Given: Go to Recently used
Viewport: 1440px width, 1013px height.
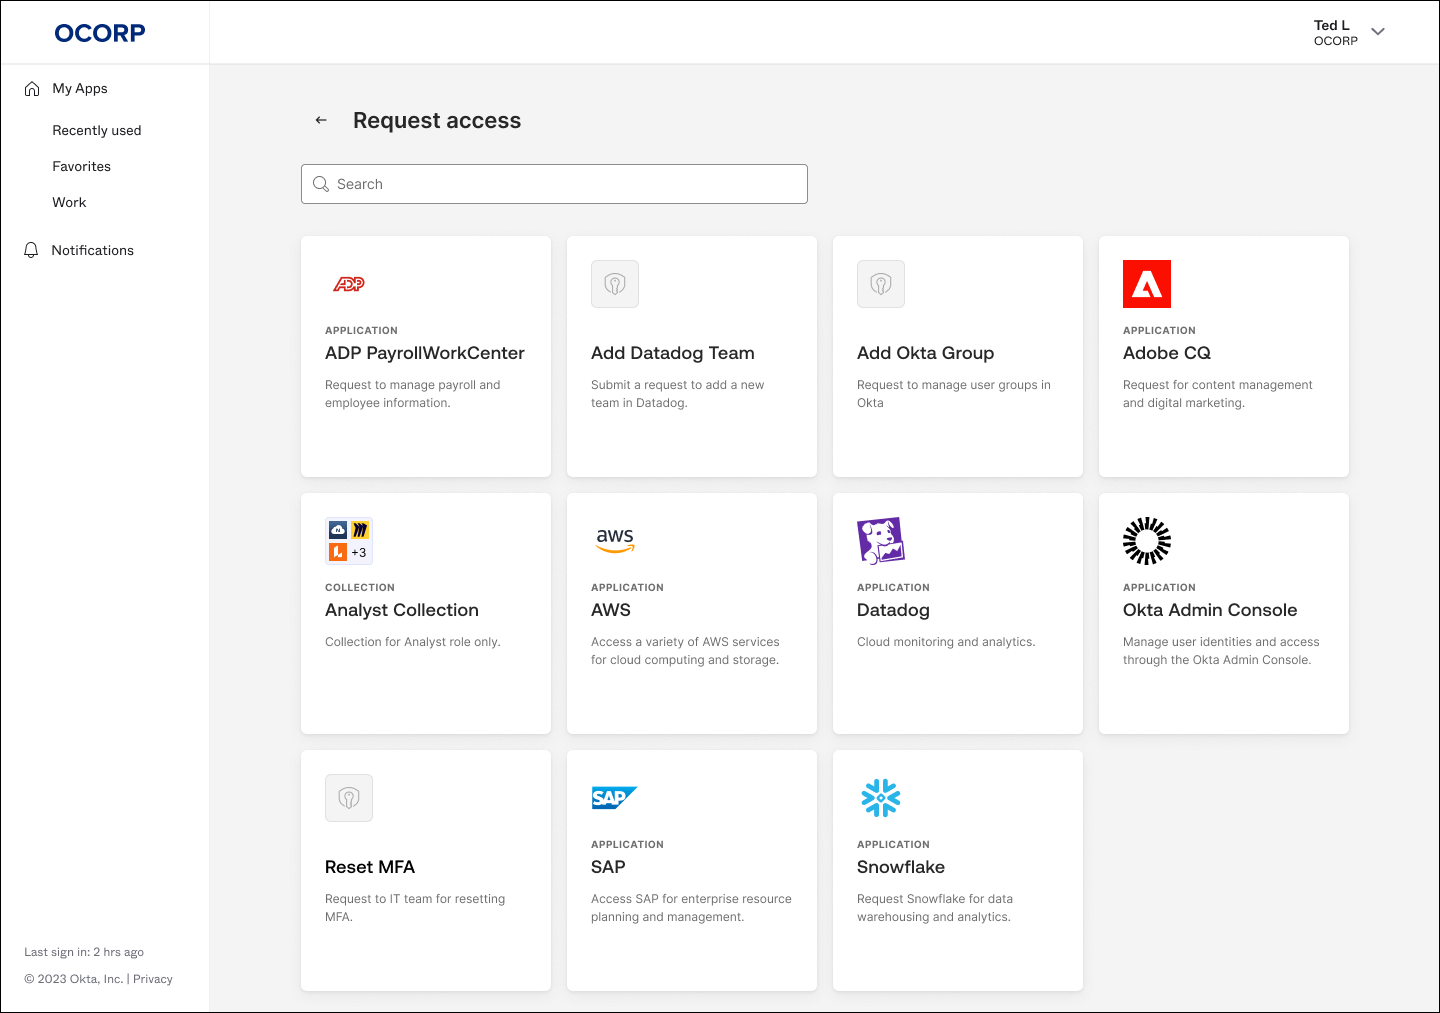Looking at the screenshot, I should click(97, 130).
